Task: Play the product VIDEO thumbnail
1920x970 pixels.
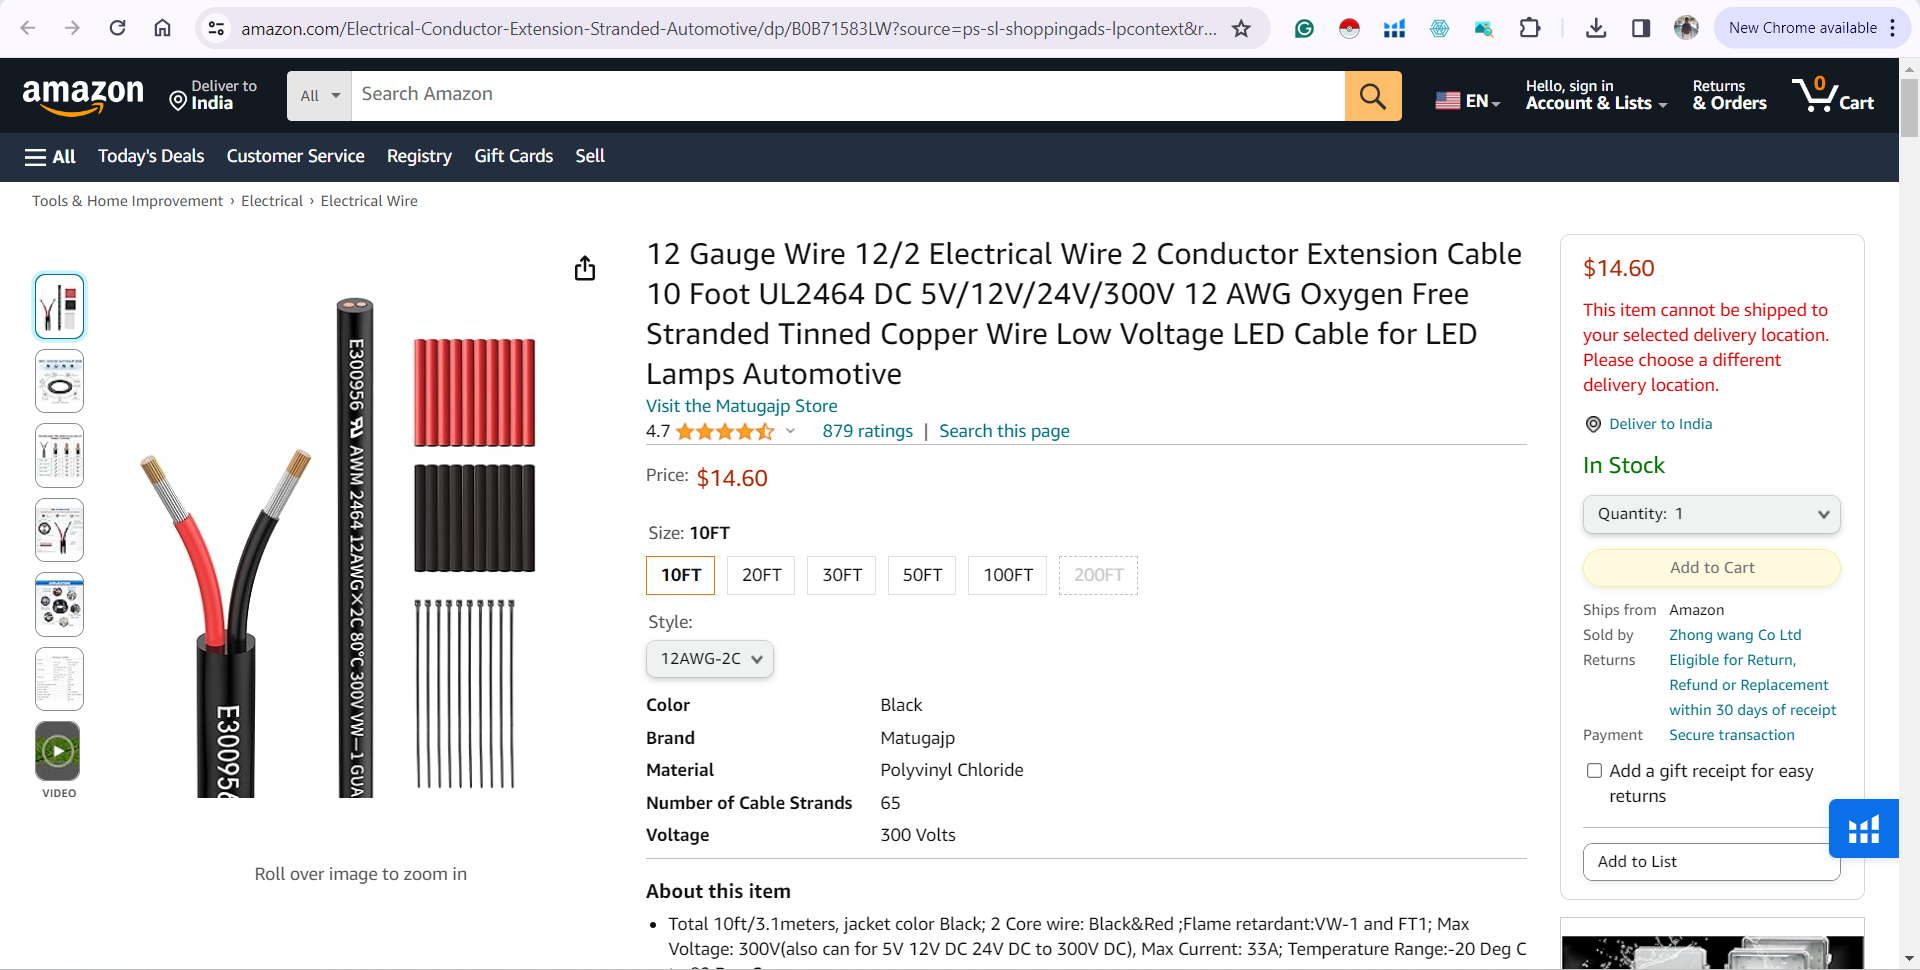Action: pos(58,750)
